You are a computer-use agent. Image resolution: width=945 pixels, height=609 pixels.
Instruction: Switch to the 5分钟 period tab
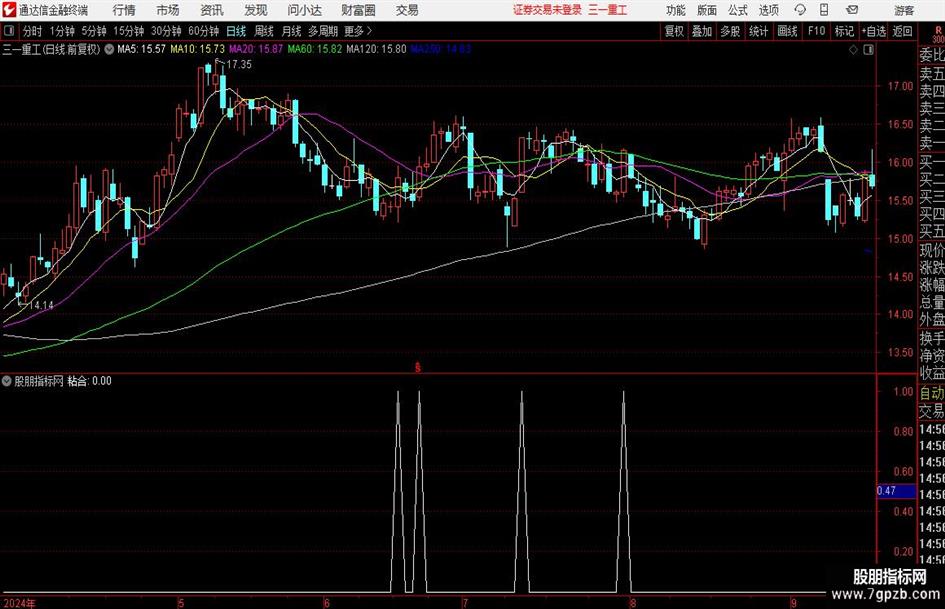pyautogui.click(x=94, y=31)
